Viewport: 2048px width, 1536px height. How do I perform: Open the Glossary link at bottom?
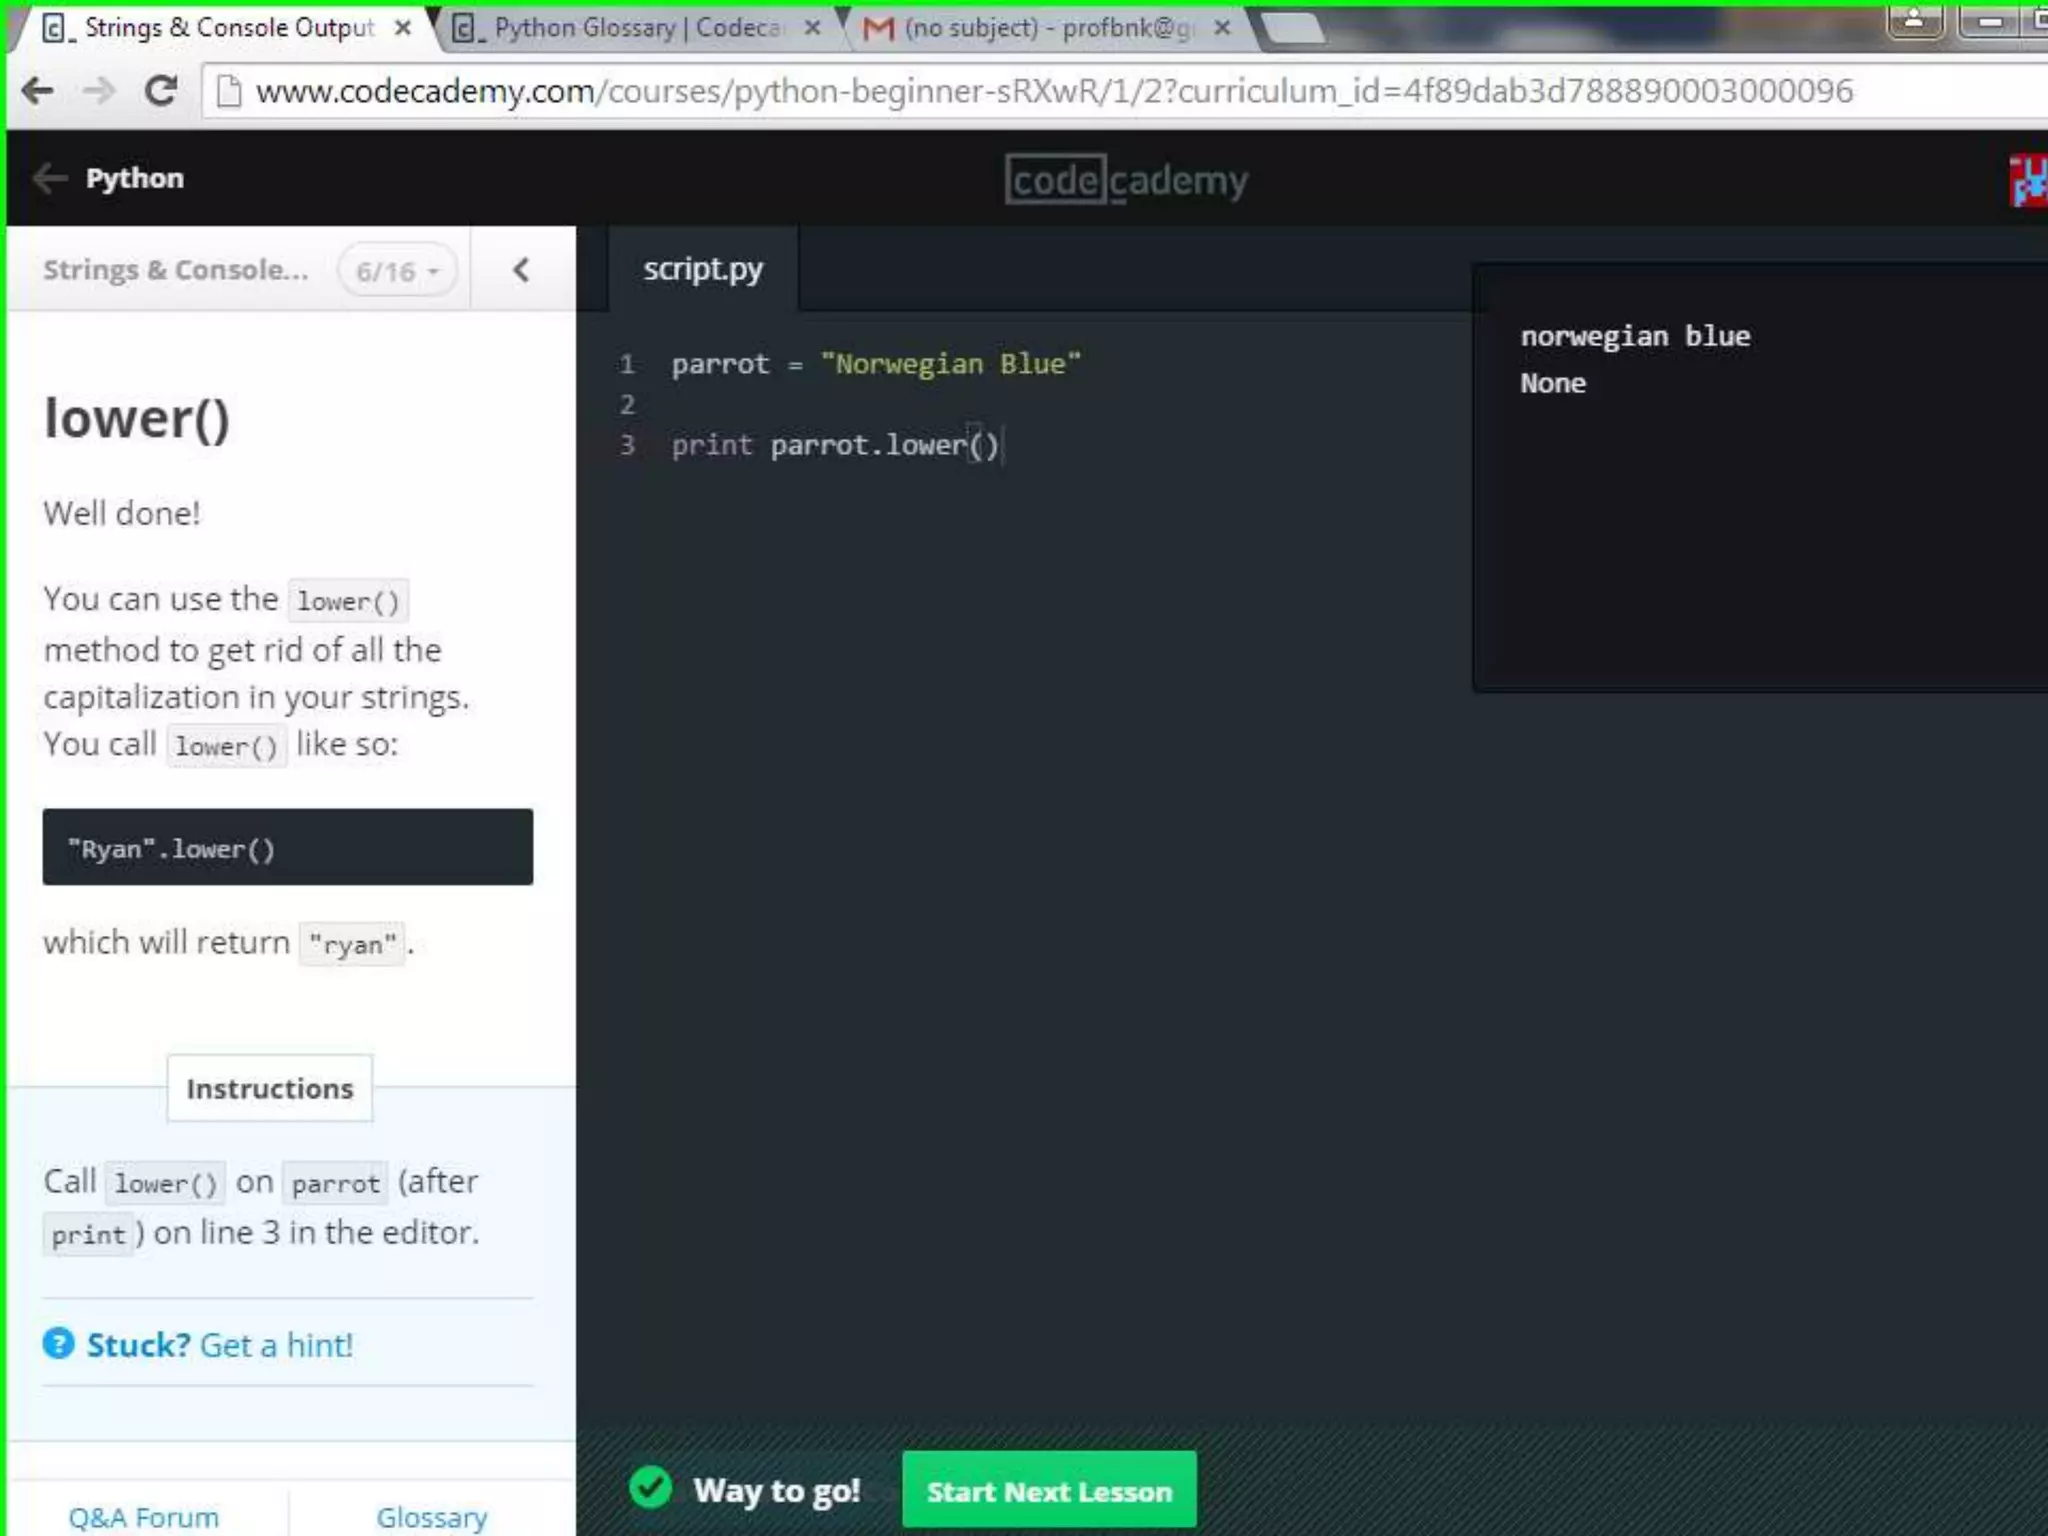[432, 1516]
